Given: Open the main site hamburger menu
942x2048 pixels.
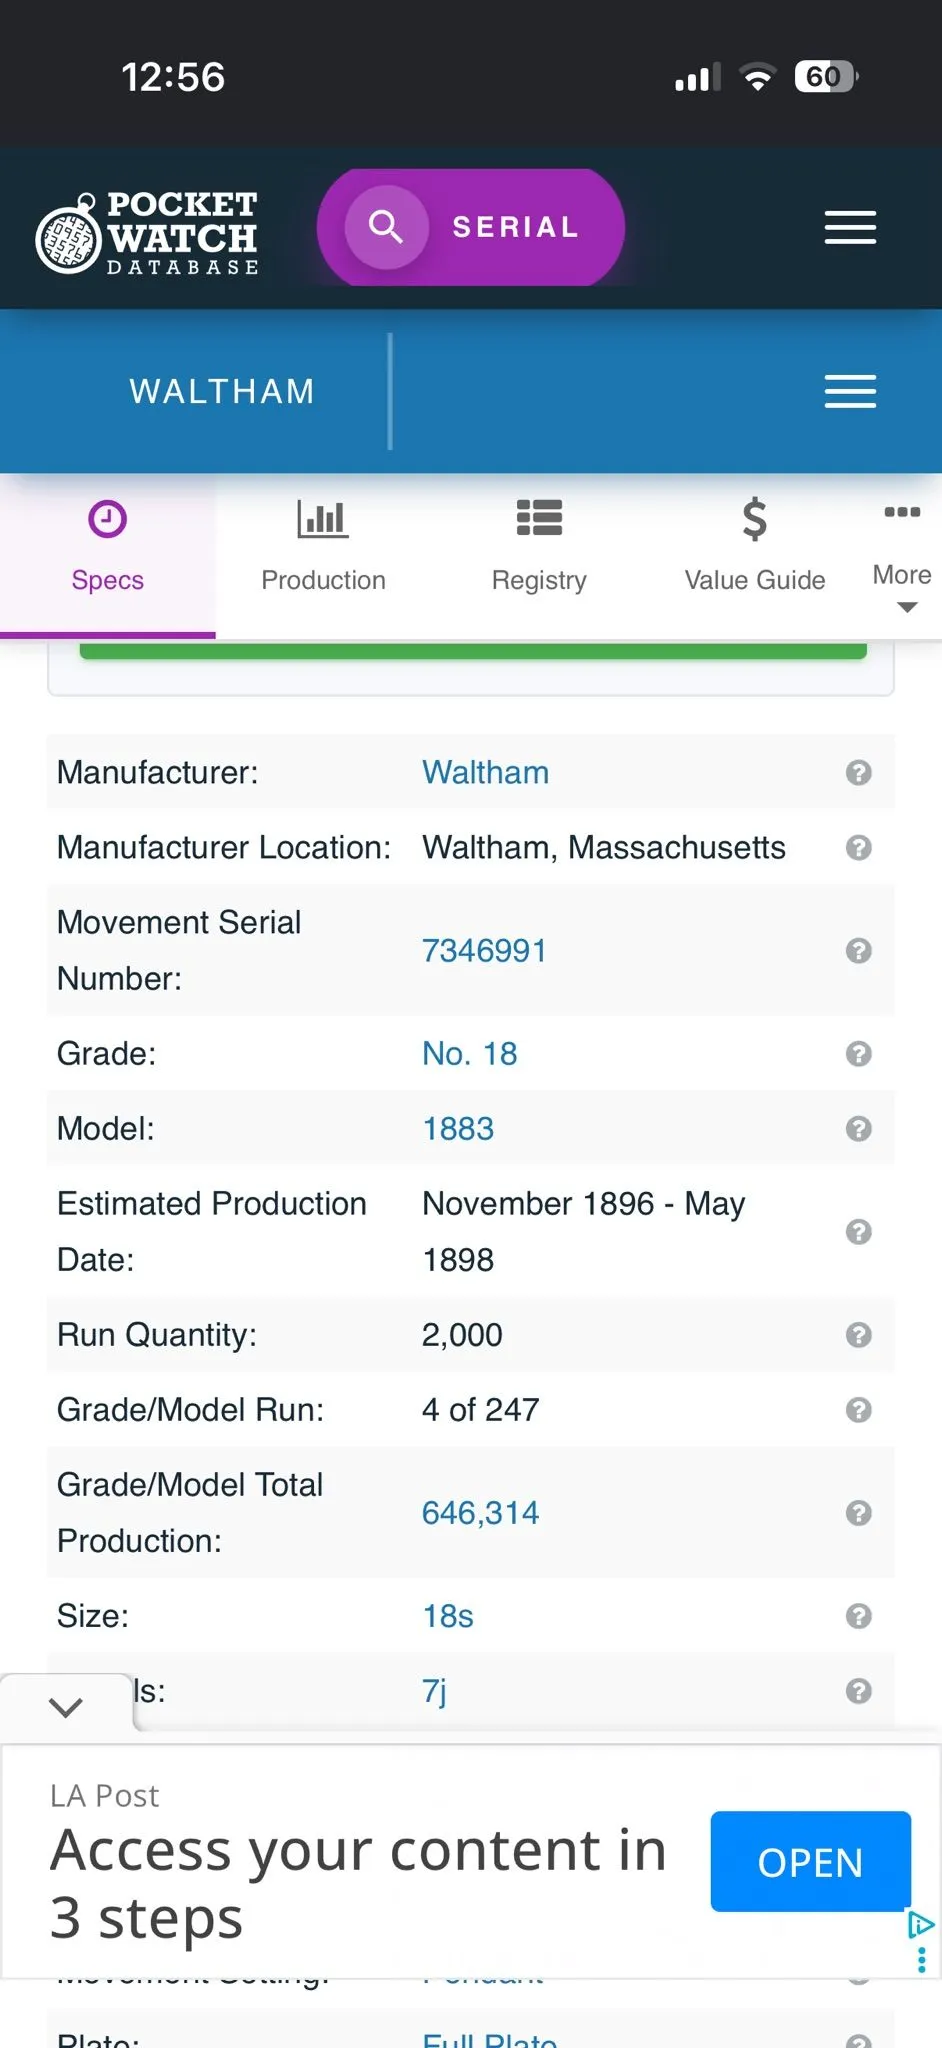Looking at the screenshot, I should 850,228.
